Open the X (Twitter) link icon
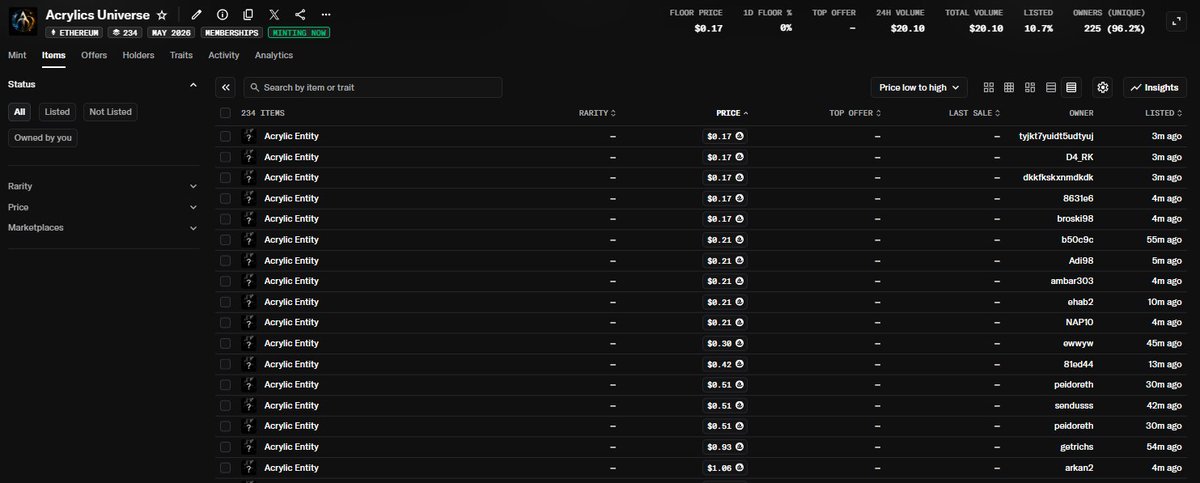This screenshot has height=483, width=1200. (275, 15)
